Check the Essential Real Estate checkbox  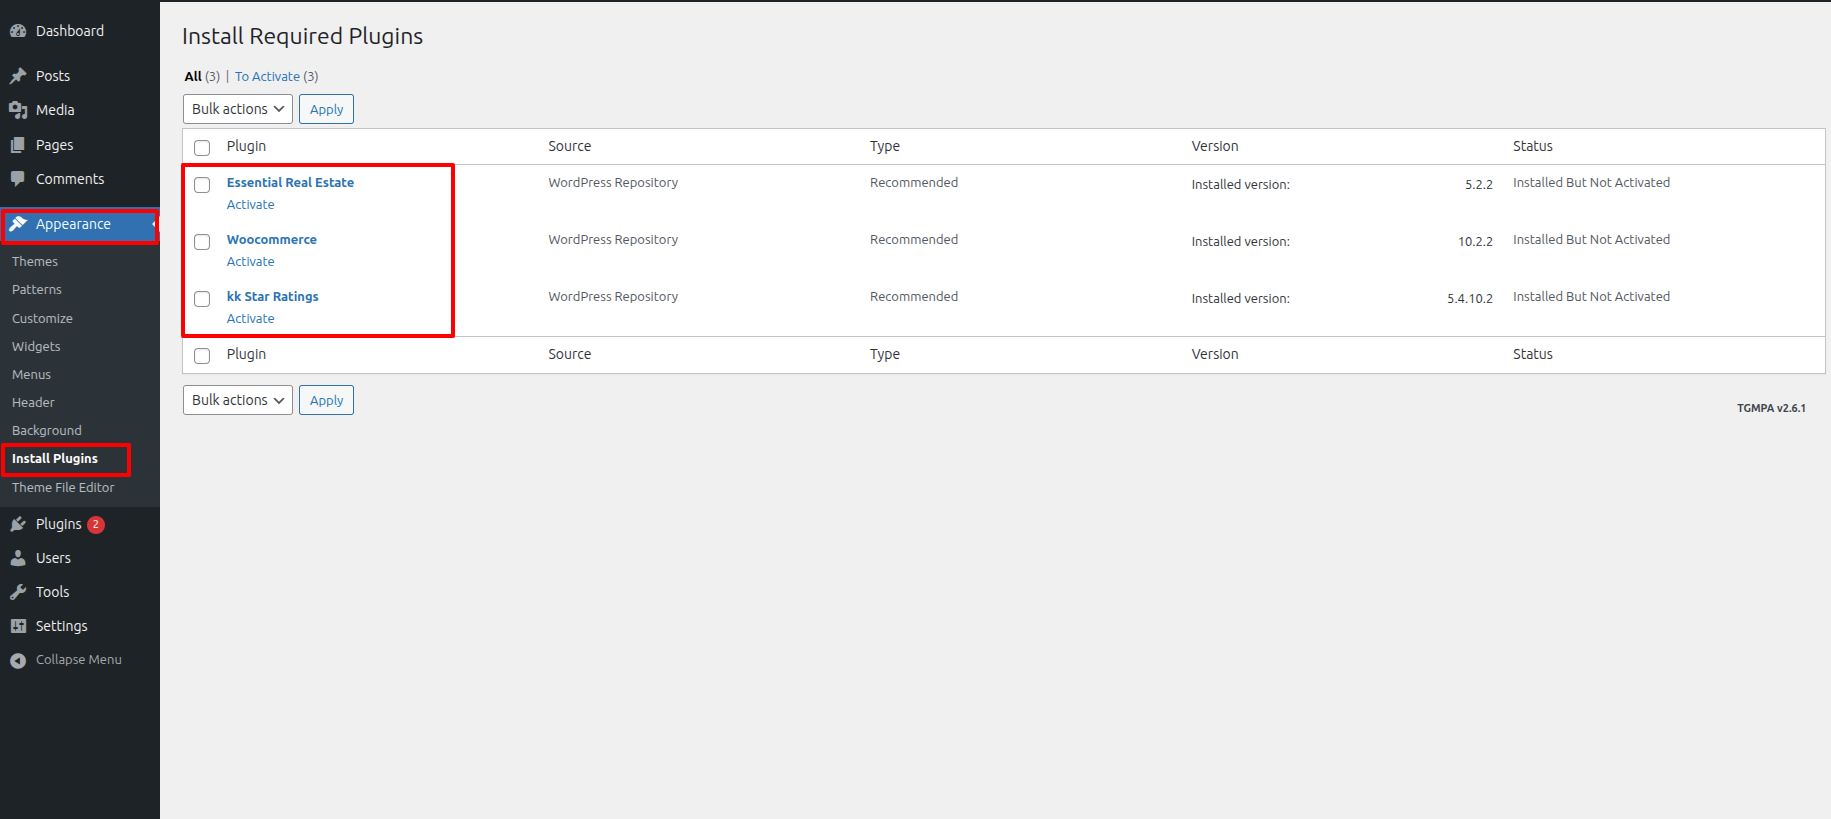coord(202,185)
